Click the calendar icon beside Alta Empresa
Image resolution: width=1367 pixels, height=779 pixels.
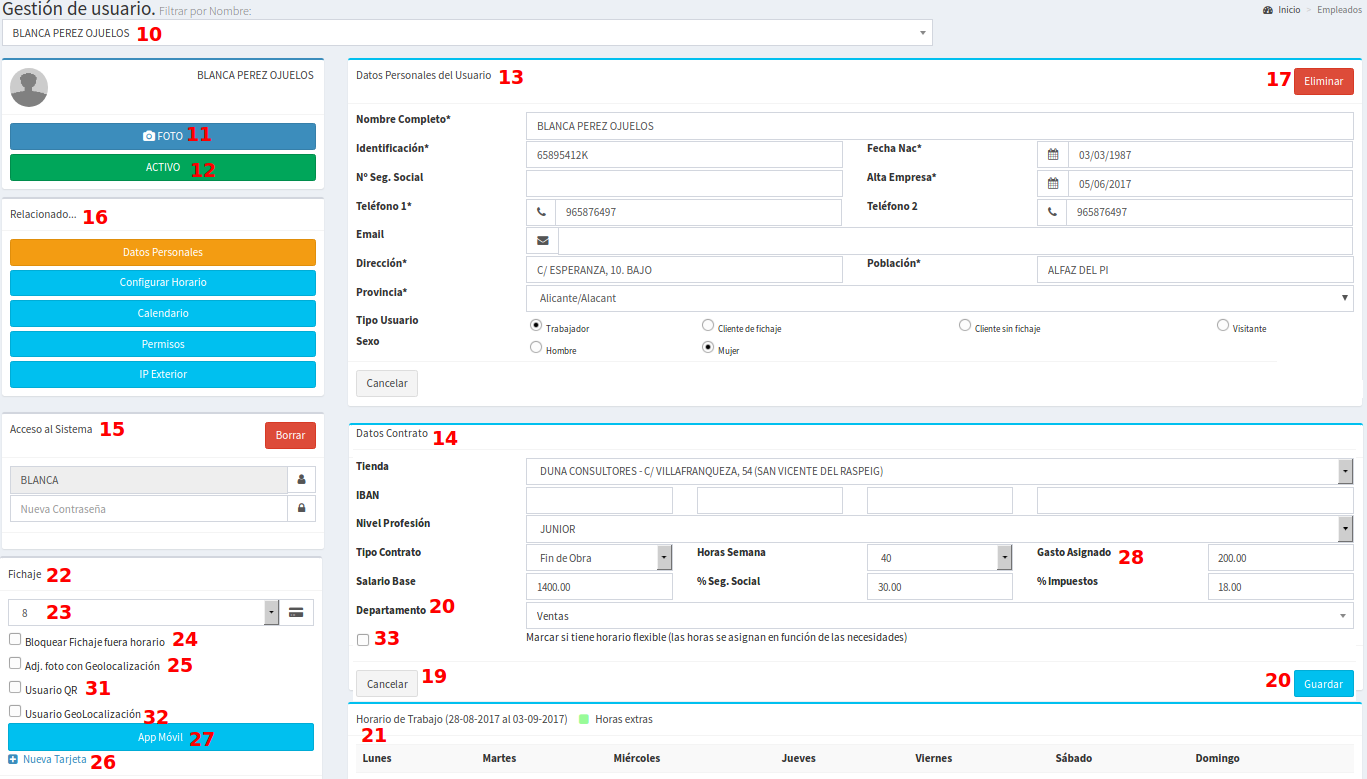(x=1053, y=184)
